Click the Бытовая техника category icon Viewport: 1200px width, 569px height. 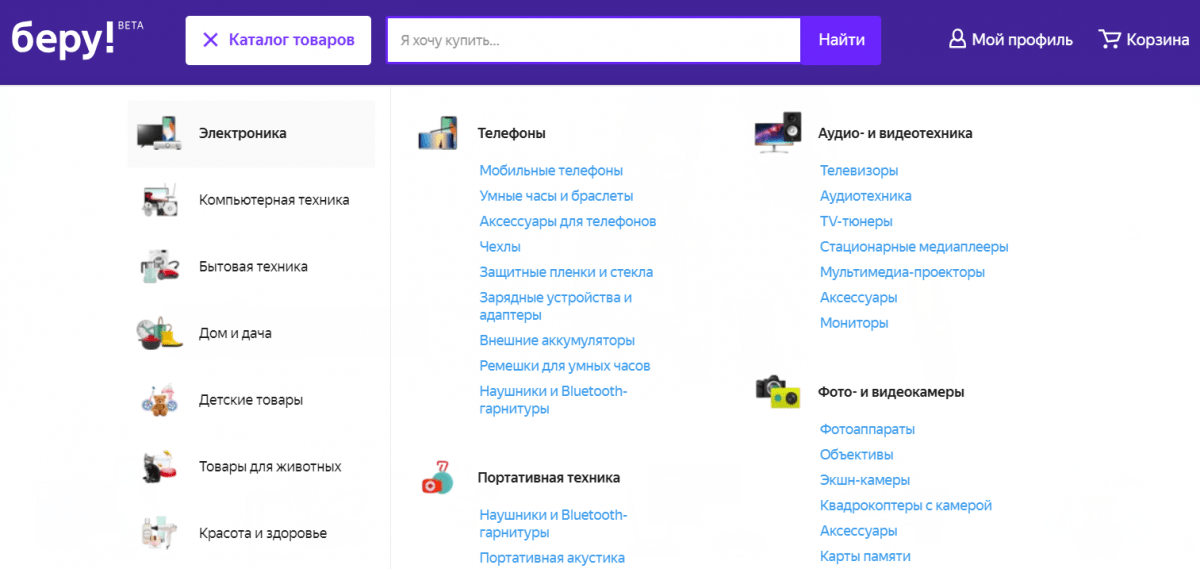point(159,267)
